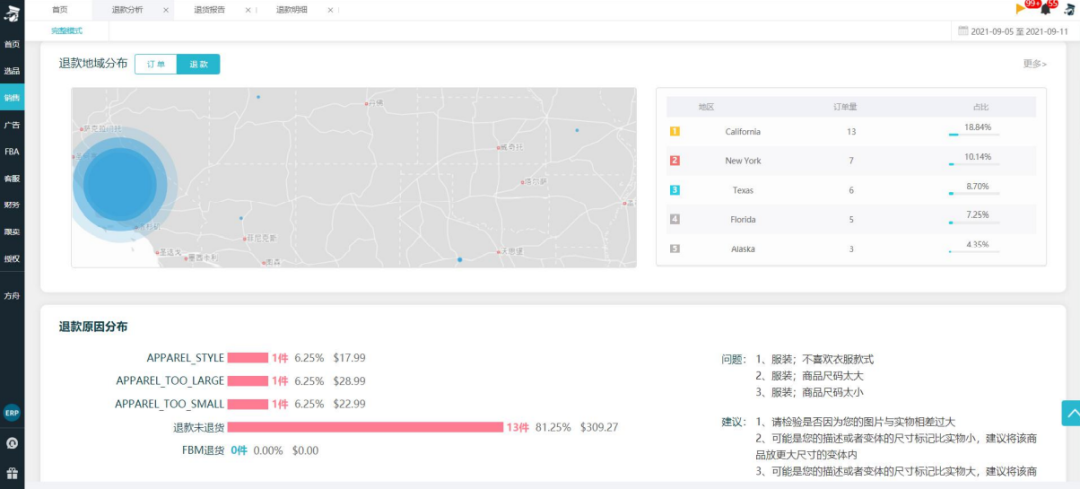This screenshot has height=489, width=1080.
Task: Click the 13件 count text
Action: [517, 427]
